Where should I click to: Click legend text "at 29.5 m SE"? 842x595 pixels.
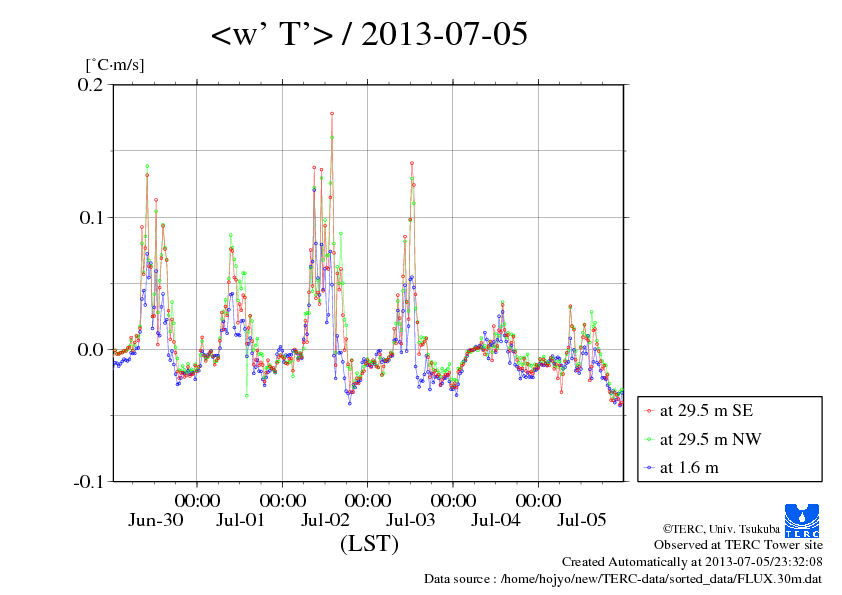coord(707,411)
